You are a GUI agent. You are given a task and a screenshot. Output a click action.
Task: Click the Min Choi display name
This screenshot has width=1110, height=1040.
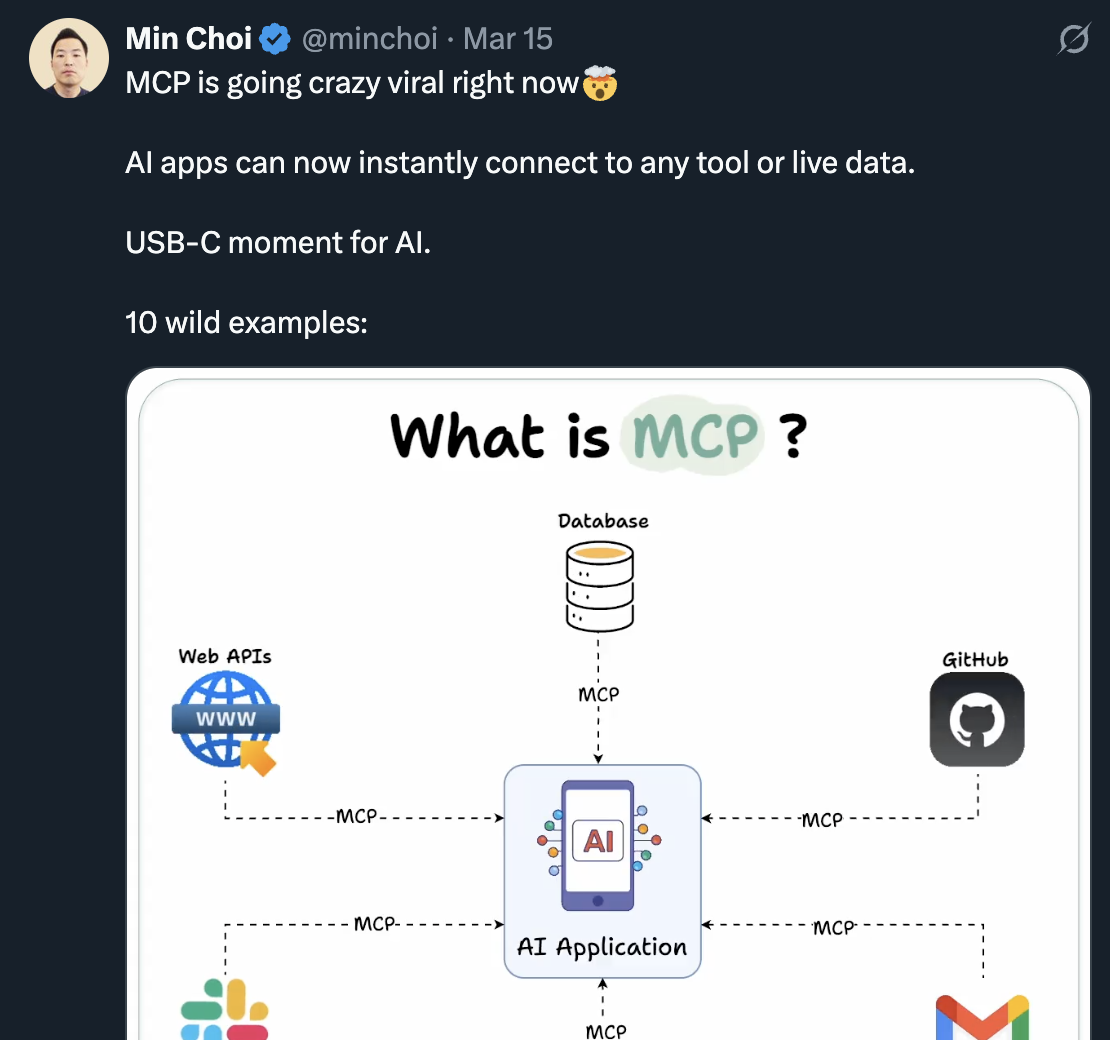pyautogui.click(x=188, y=38)
